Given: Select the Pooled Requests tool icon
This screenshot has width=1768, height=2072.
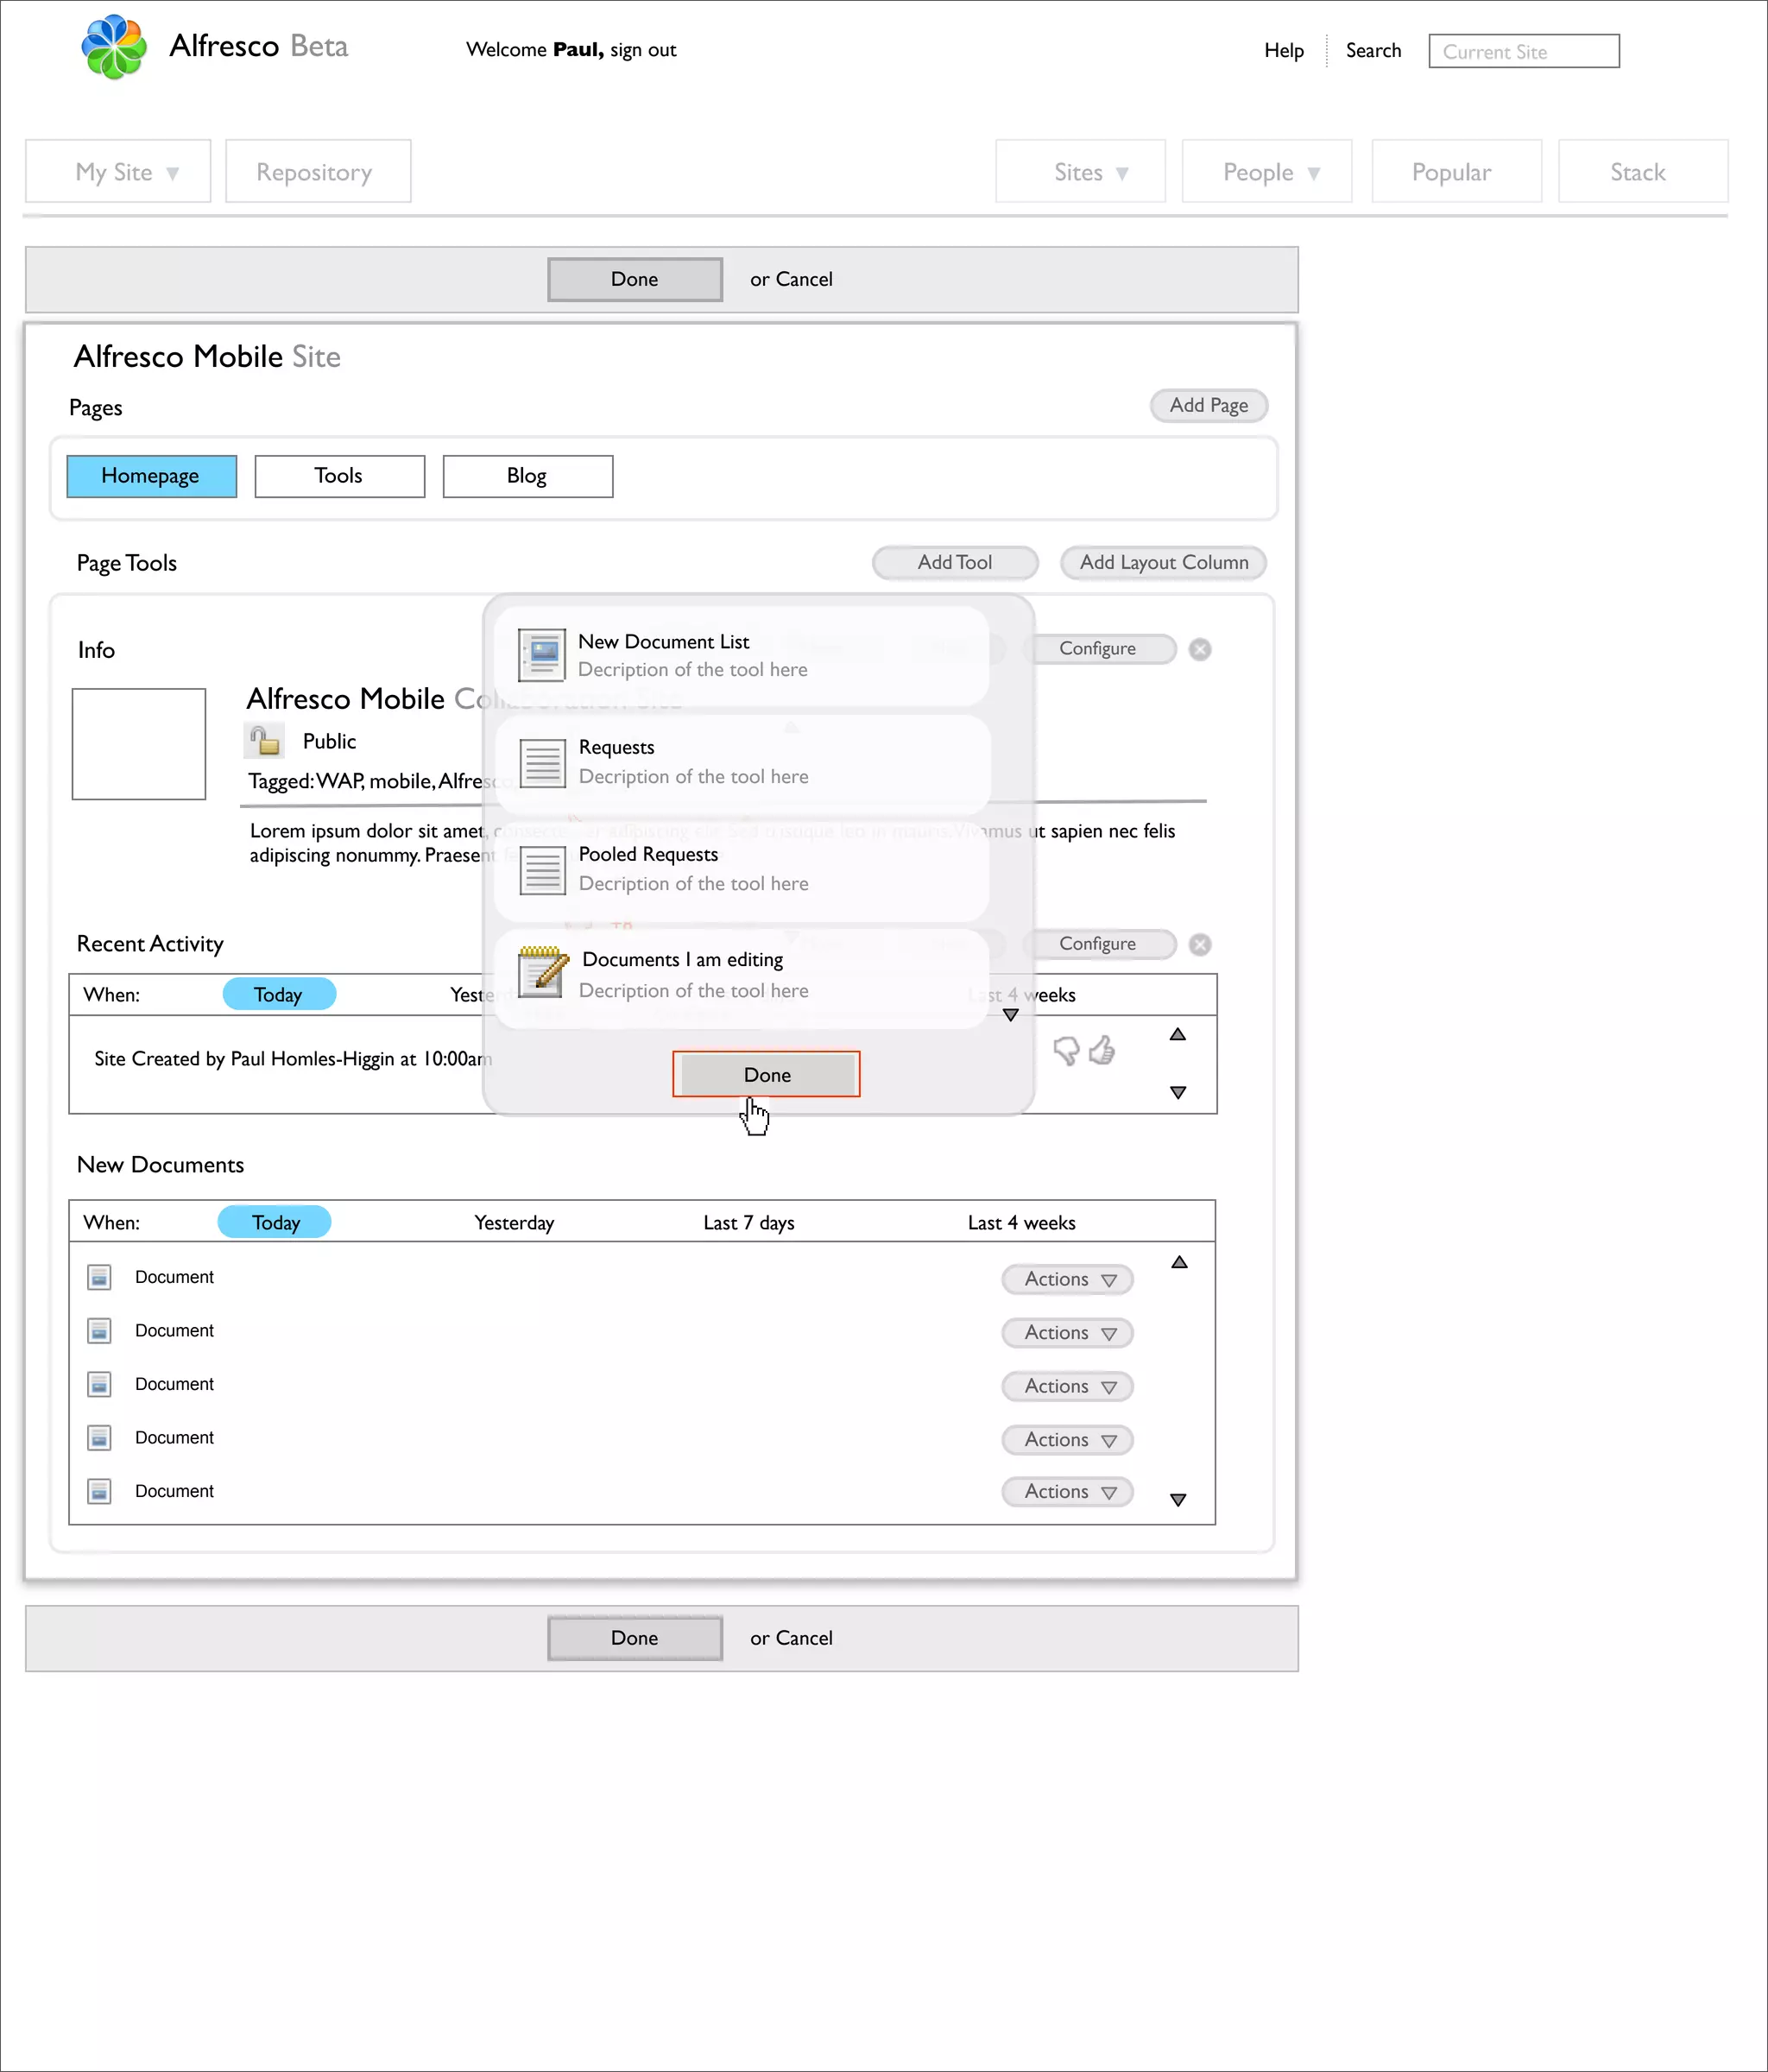Looking at the screenshot, I should [543, 871].
